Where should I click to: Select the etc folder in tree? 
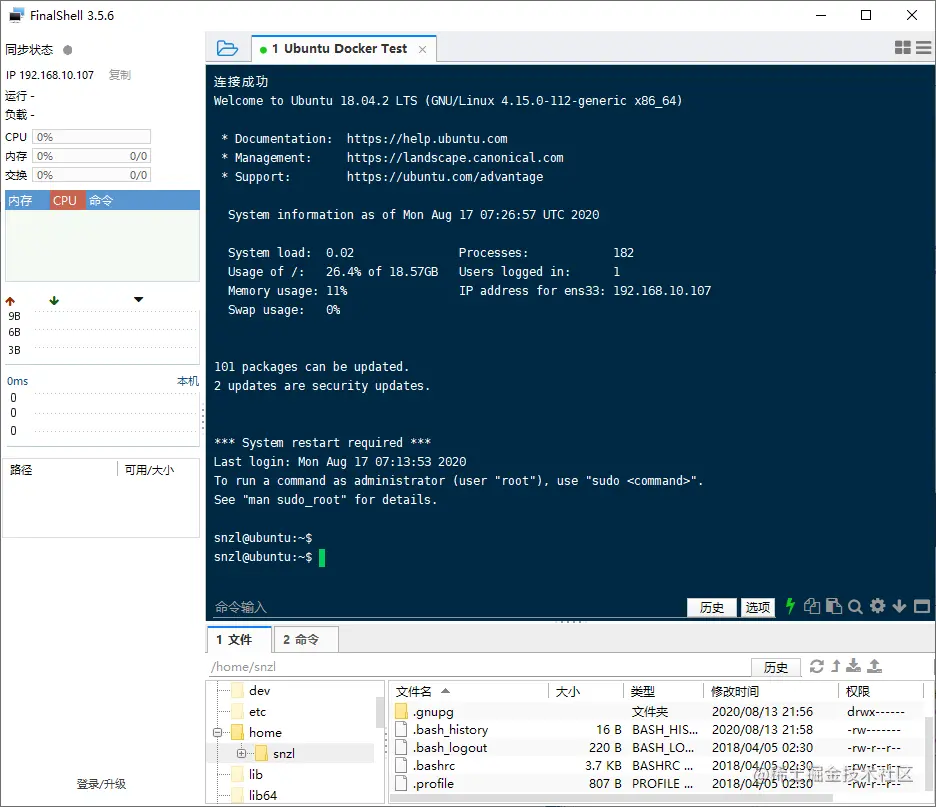click(257, 711)
